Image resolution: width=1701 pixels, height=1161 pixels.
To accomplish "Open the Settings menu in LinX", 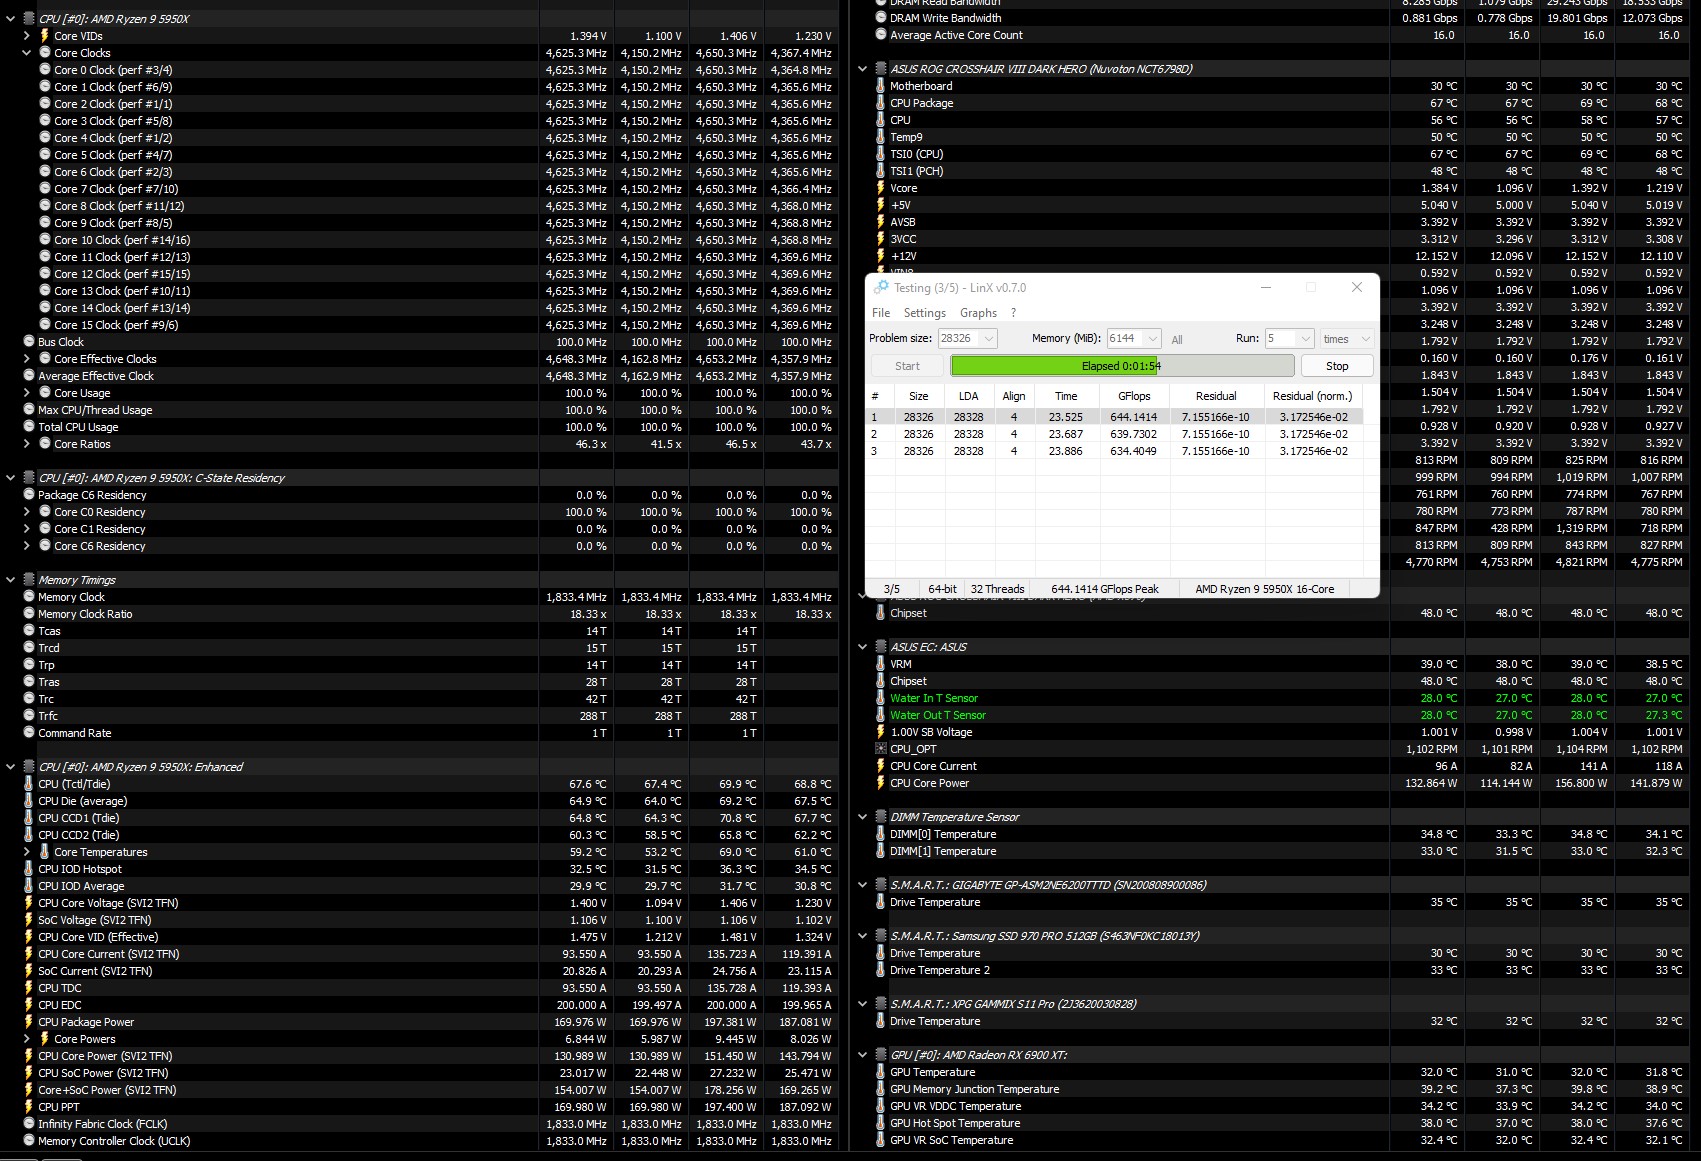I will tap(925, 313).
